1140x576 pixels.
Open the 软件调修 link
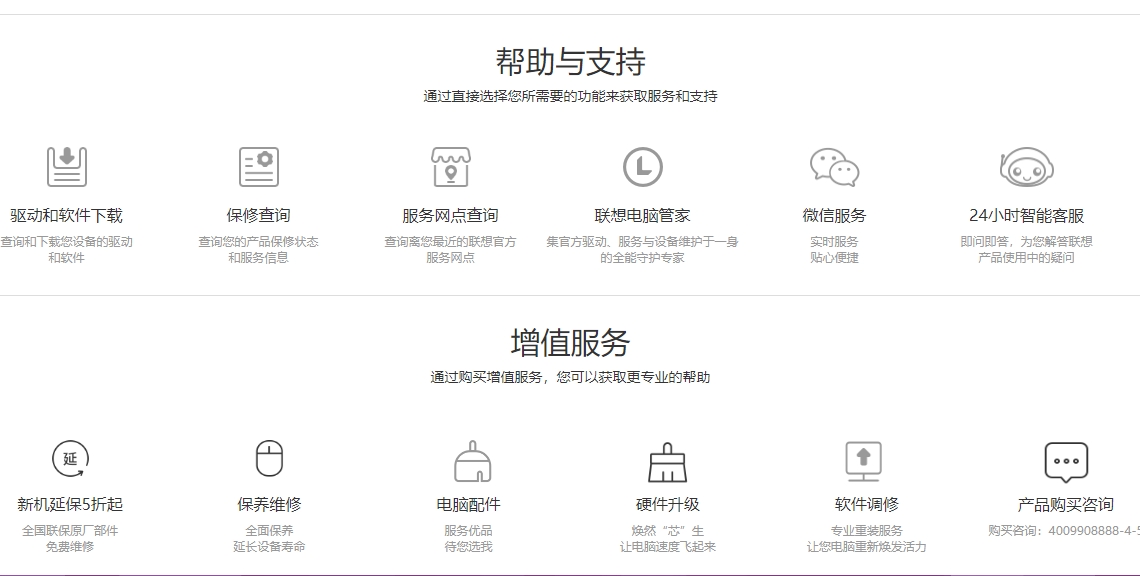pyautogui.click(x=867, y=504)
